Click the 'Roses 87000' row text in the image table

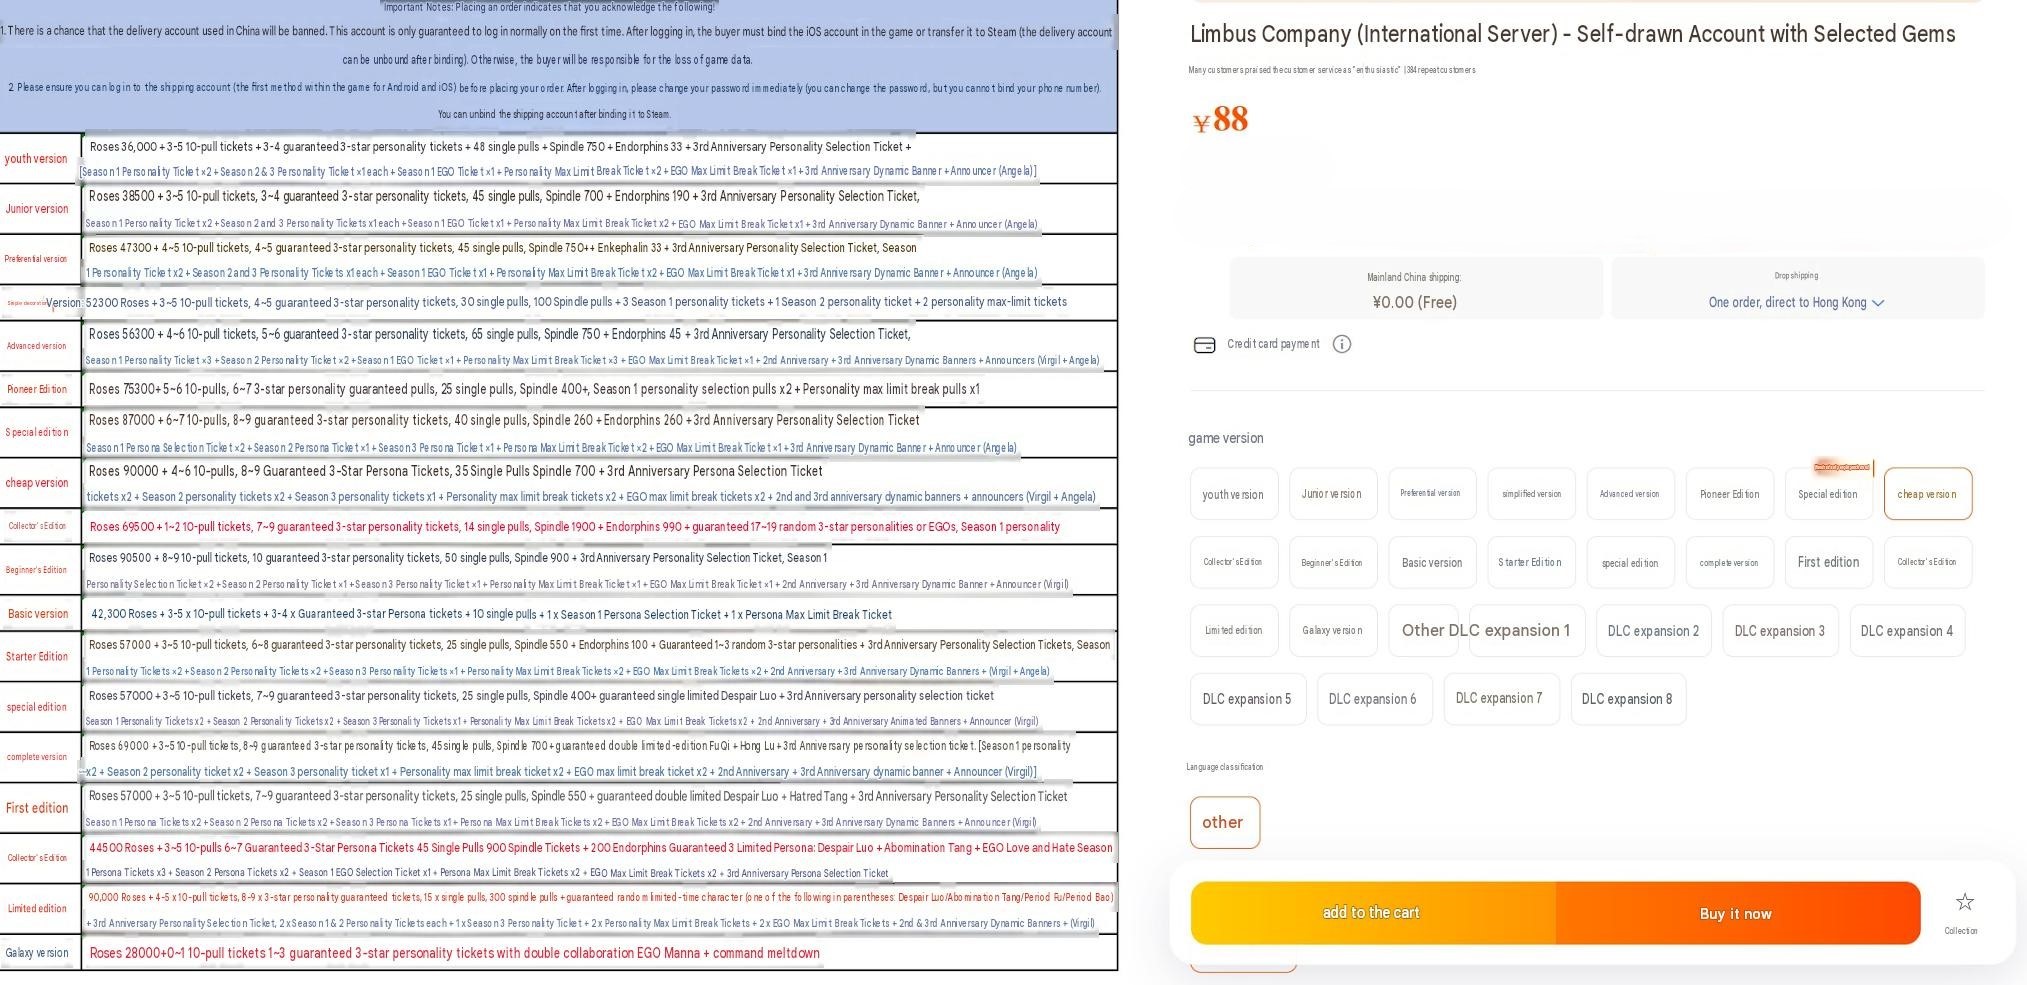click(504, 420)
